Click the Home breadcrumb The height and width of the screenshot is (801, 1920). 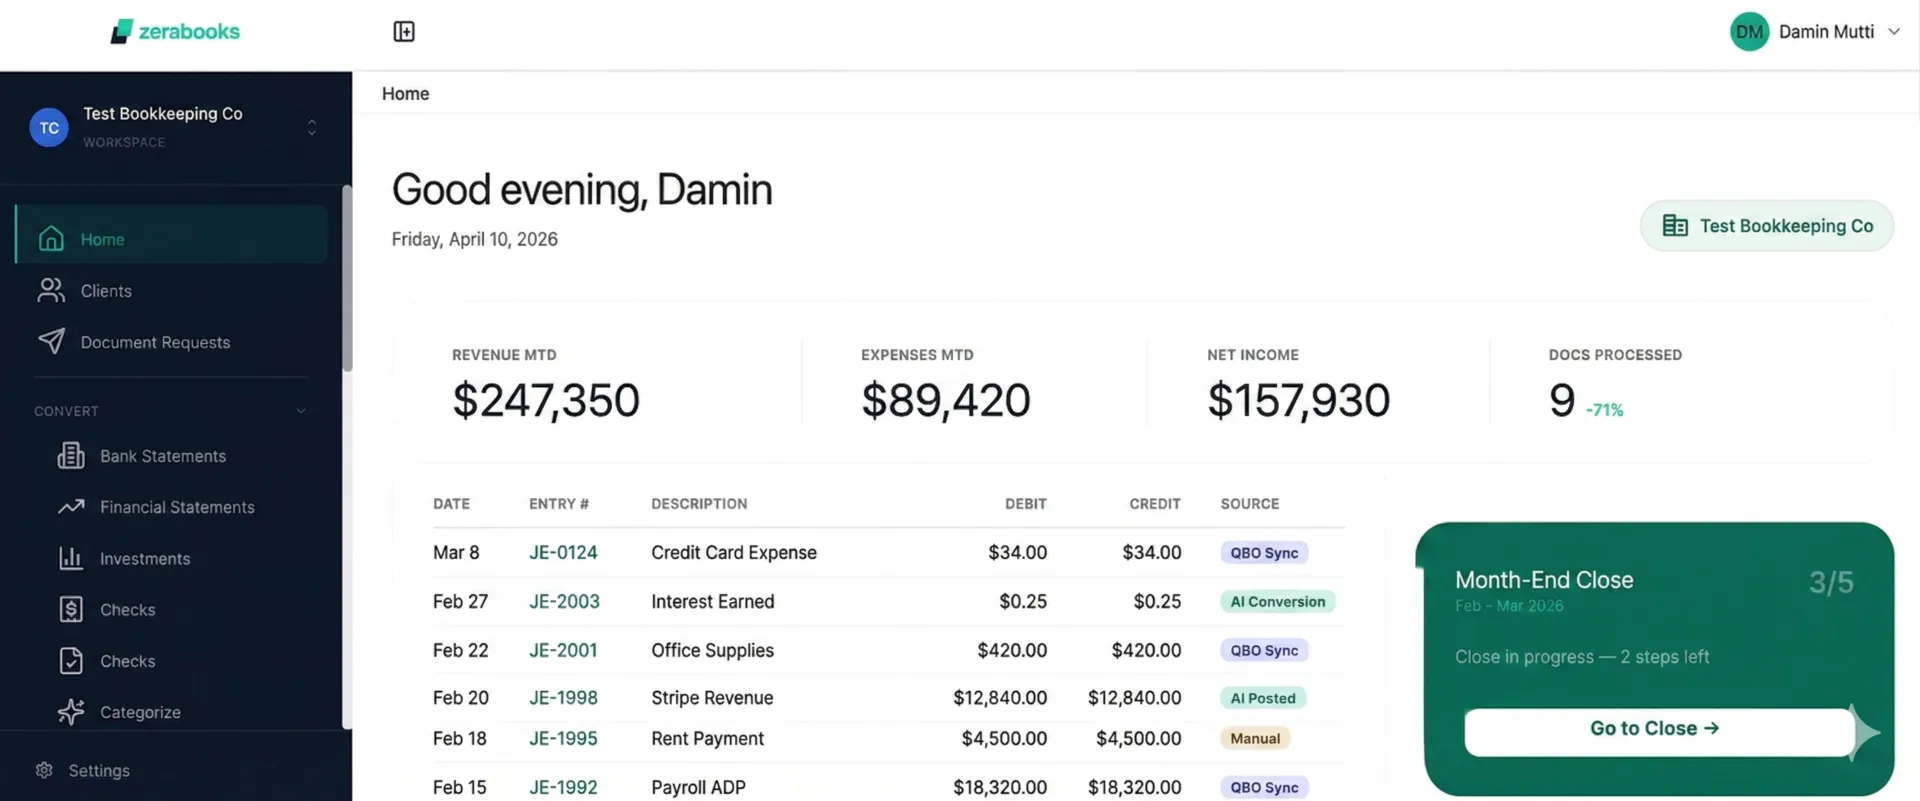405,94
